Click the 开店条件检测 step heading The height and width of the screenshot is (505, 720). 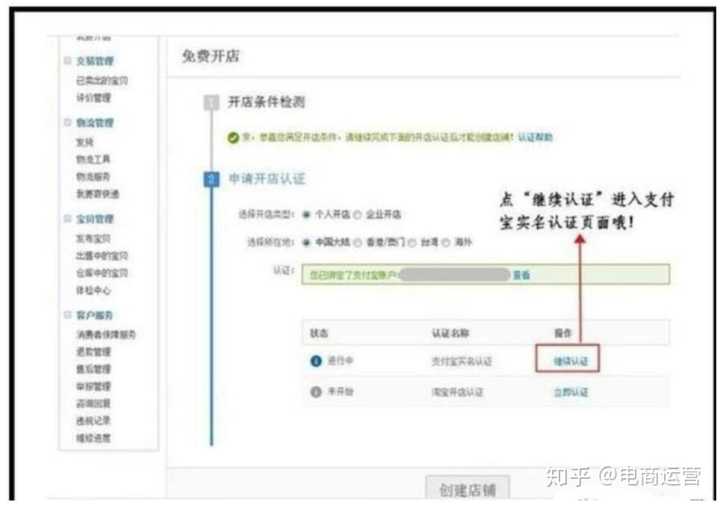point(267,102)
